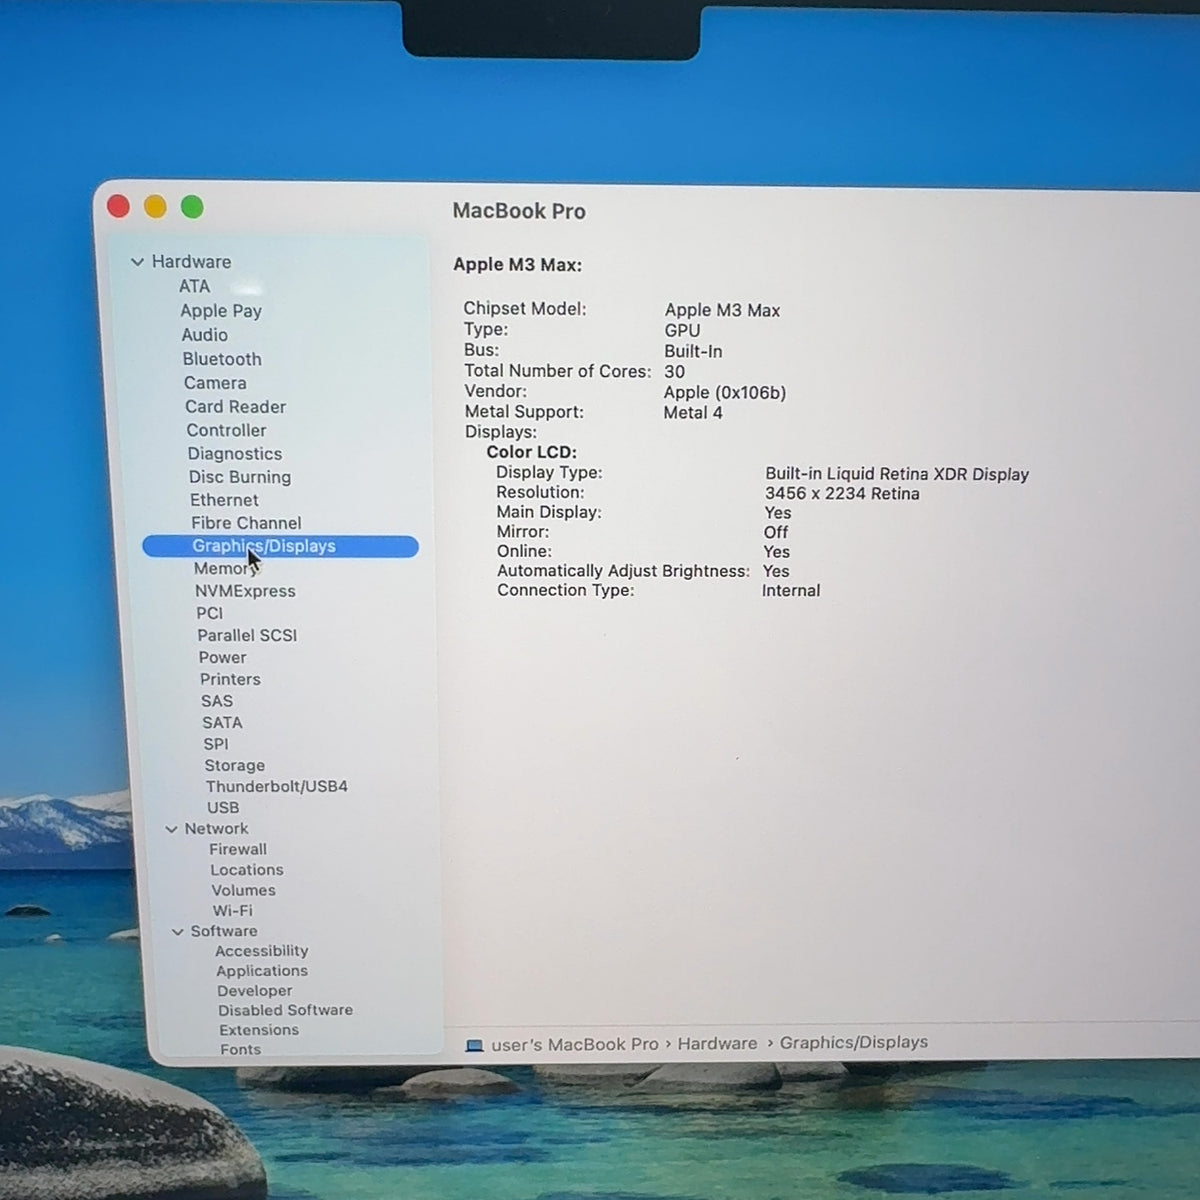The width and height of the screenshot is (1200, 1200).
Task: Open Applications under Software
Action: (262, 971)
